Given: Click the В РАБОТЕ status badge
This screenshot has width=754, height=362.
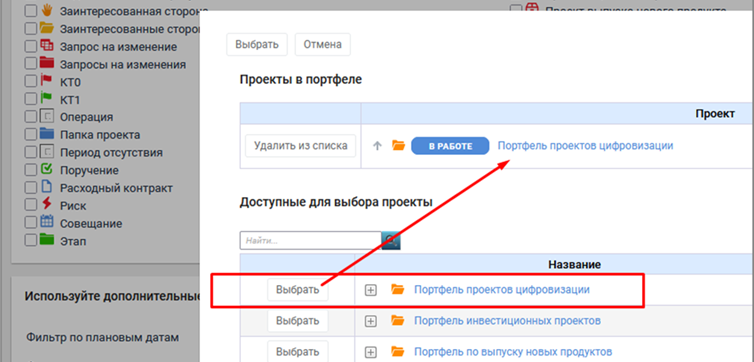Looking at the screenshot, I should [x=450, y=146].
